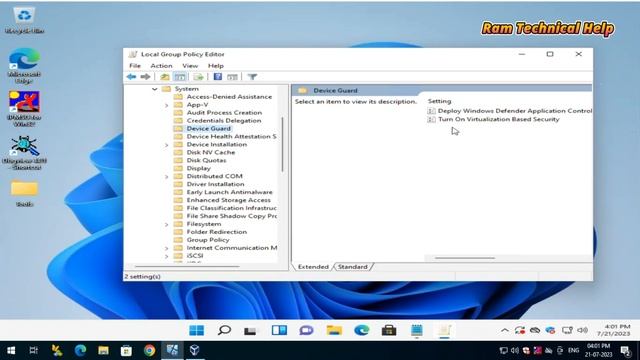The image size is (640, 360).
Task: Click Search magnifier in inner taskbar
Action: click(224, 330)
